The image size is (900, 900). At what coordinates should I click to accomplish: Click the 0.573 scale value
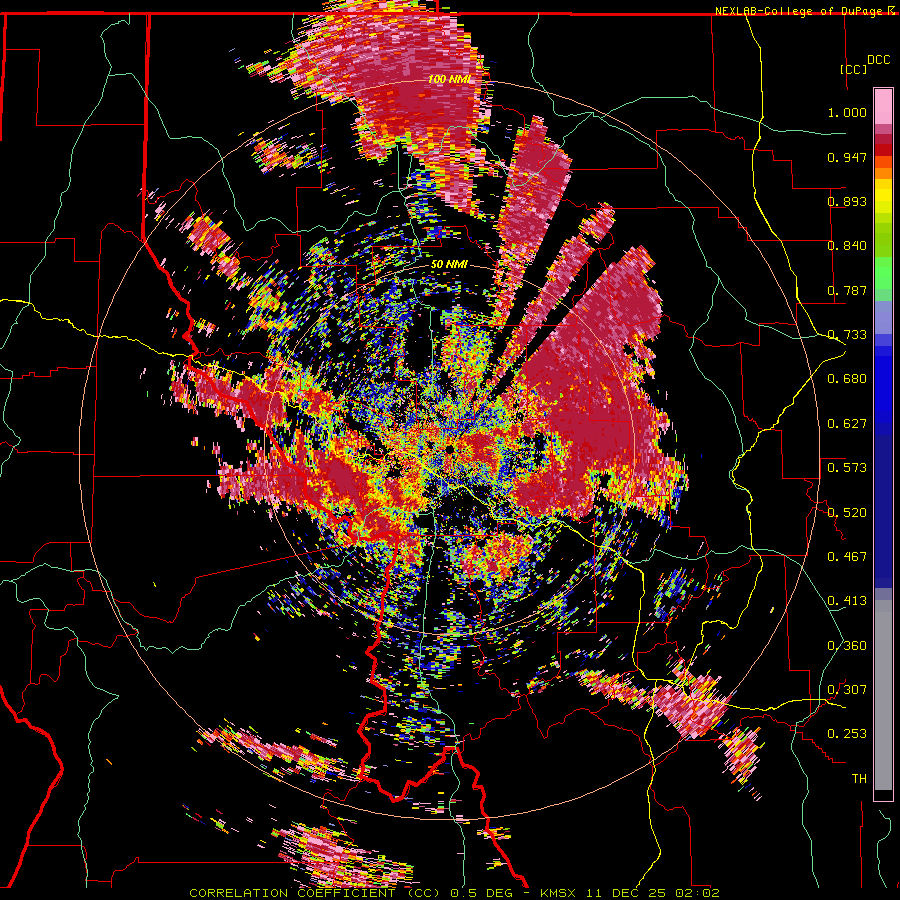(x=847, y=468)
